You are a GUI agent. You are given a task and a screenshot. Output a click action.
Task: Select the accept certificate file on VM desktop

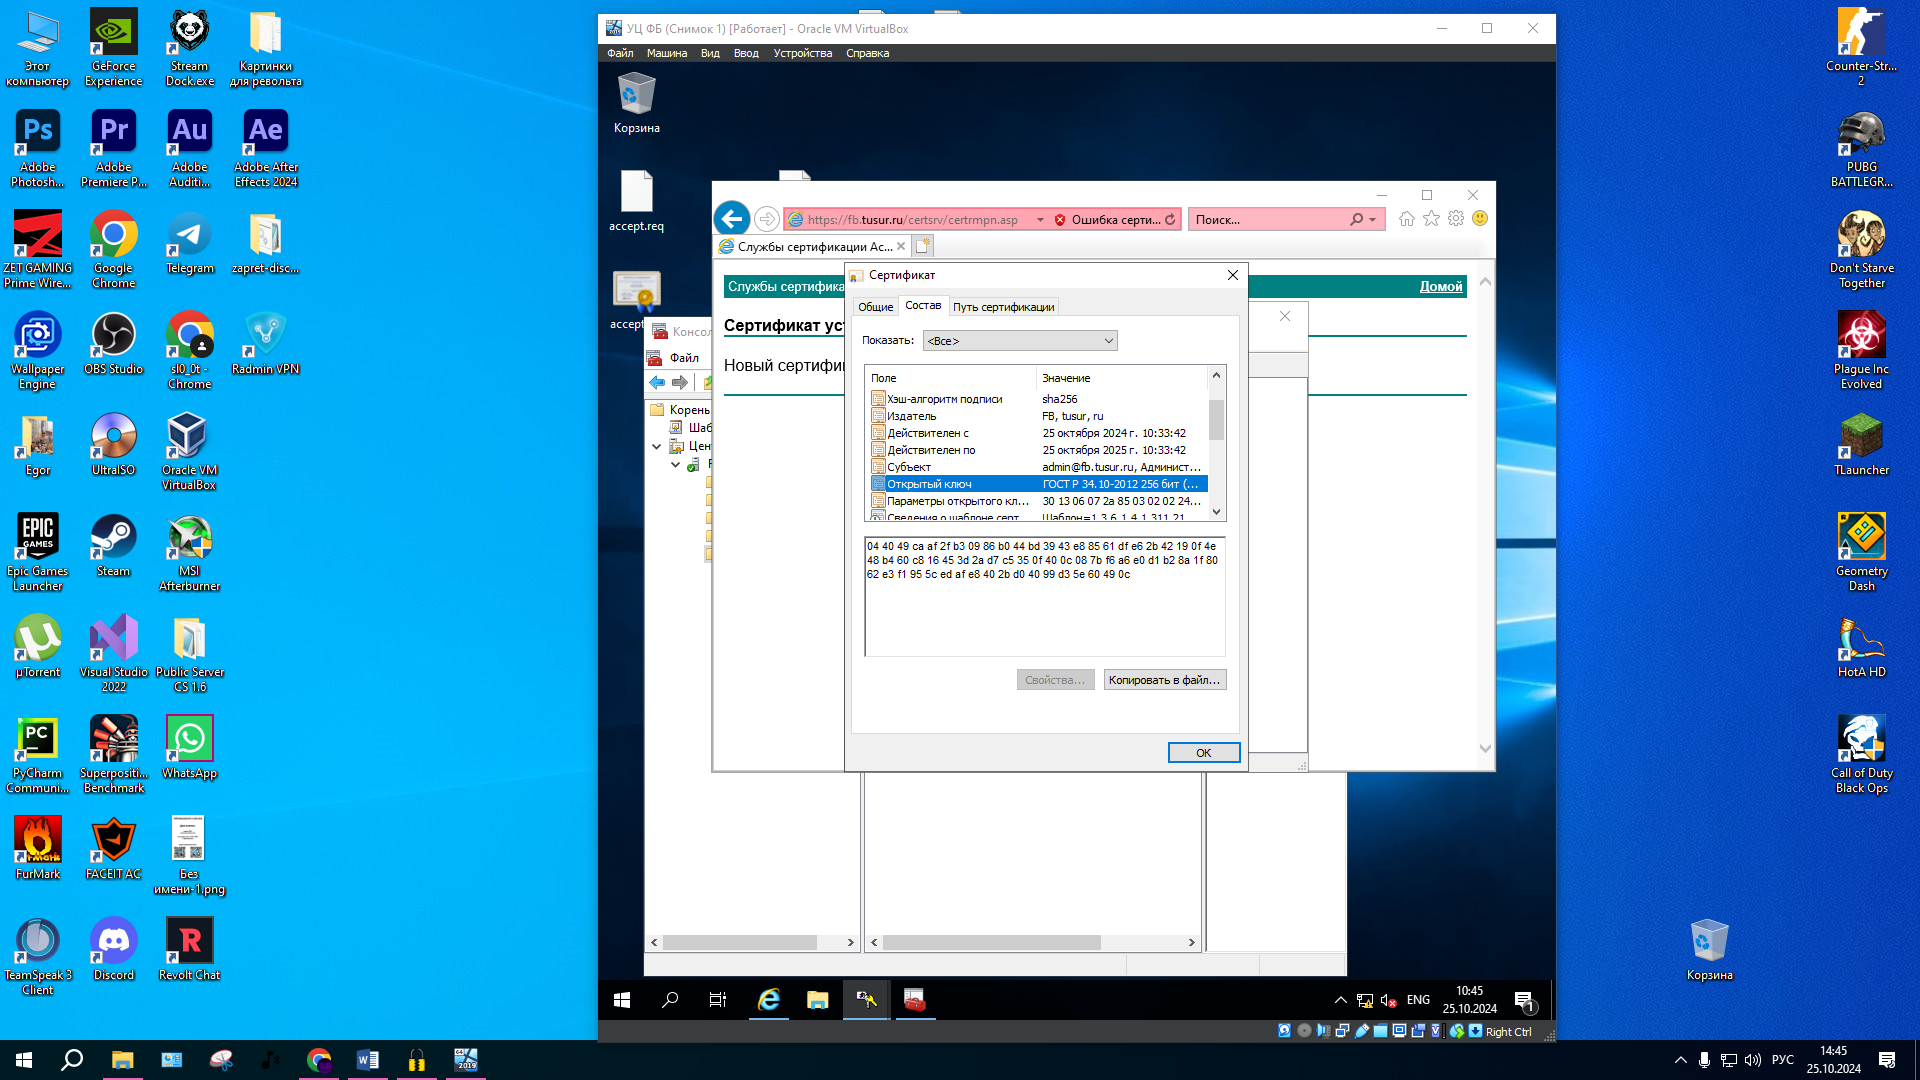pyautogui.click(x=636, y=300)
